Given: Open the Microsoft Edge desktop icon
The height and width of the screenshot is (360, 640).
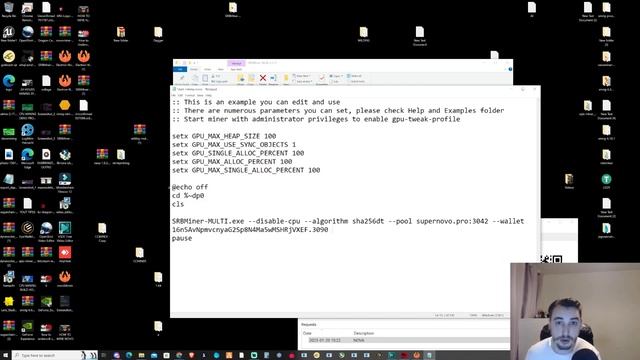Looking at the screenshot, I should click(9, 81).
